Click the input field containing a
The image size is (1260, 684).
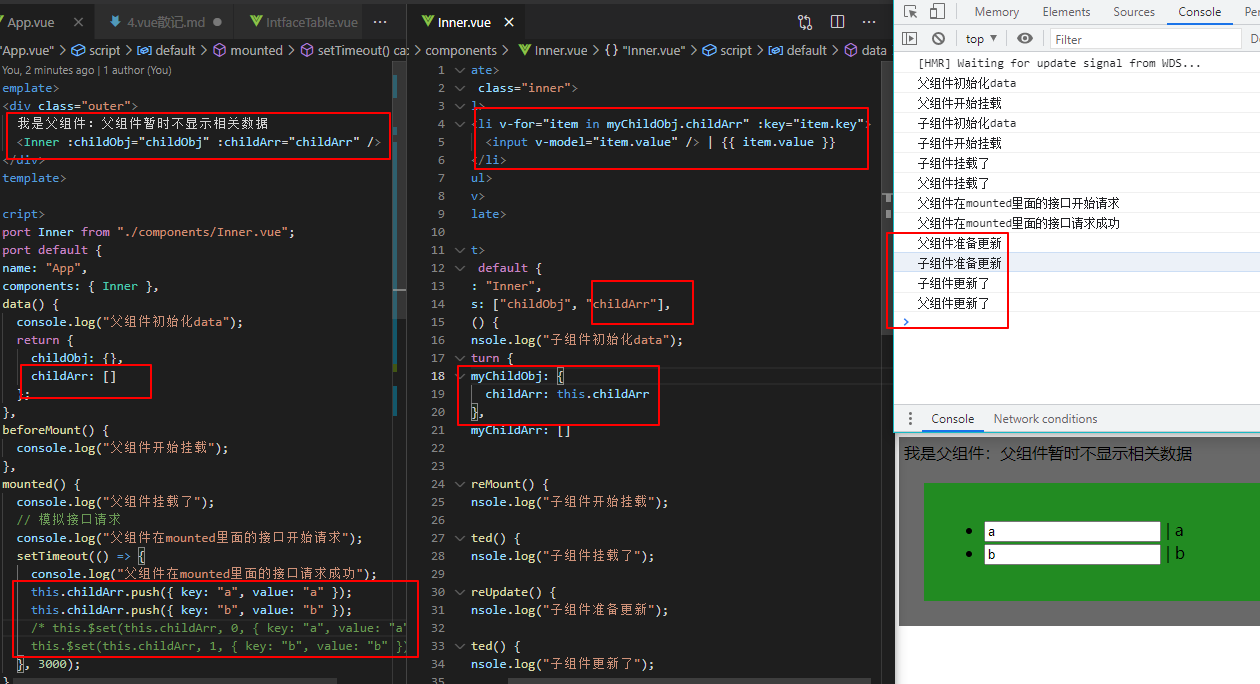click(1072, 532)
